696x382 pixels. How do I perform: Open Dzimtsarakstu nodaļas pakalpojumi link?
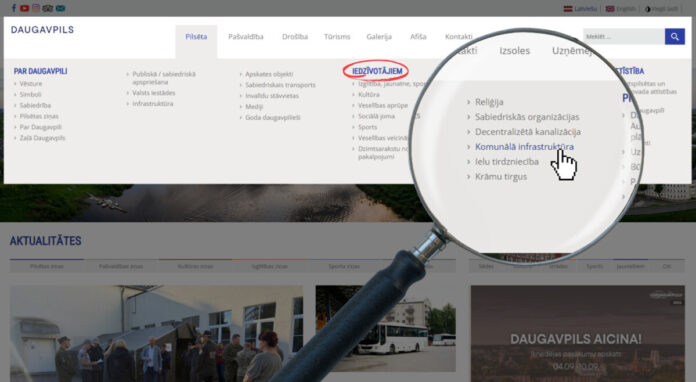click(x=383, y=153)
